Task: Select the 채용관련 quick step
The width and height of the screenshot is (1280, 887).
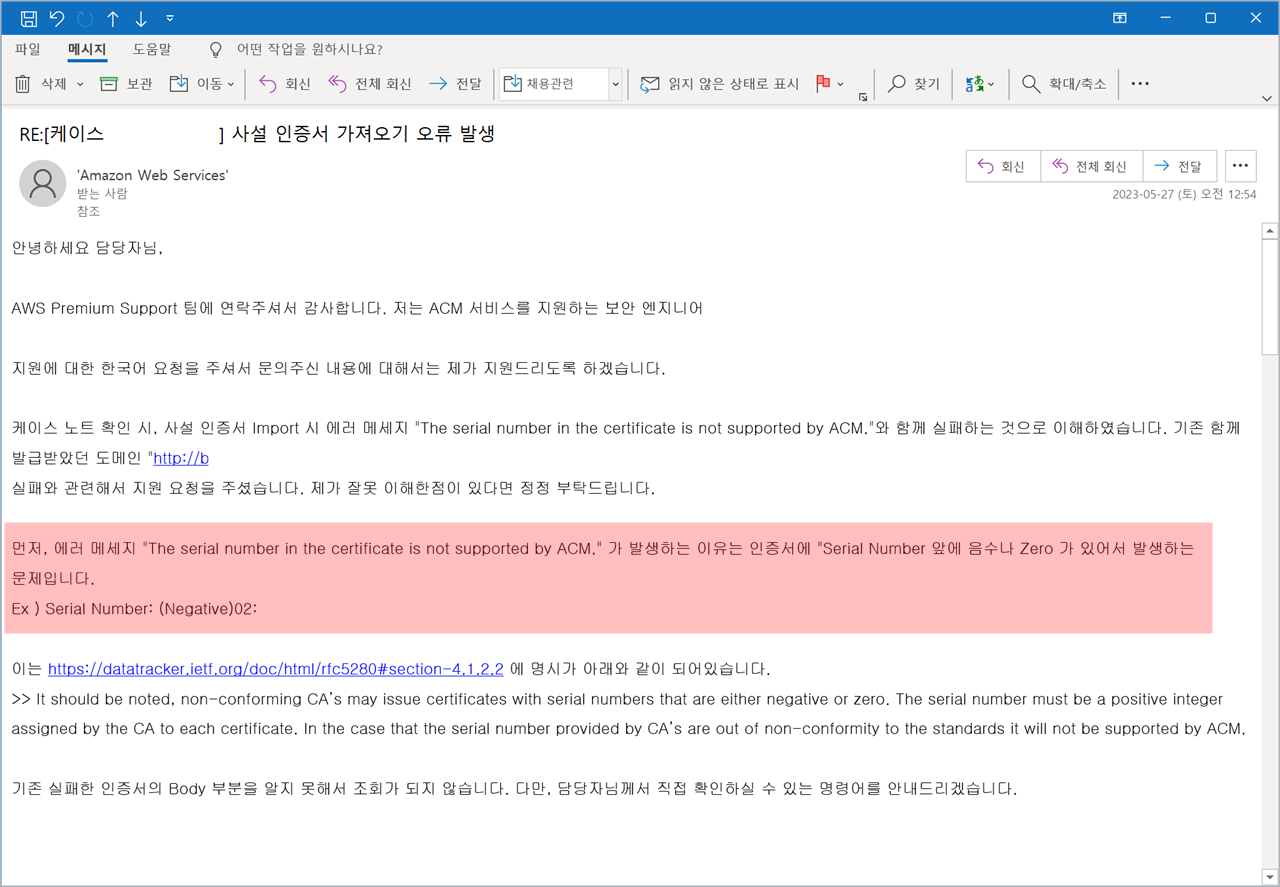Action: click(x=553, y=84)
